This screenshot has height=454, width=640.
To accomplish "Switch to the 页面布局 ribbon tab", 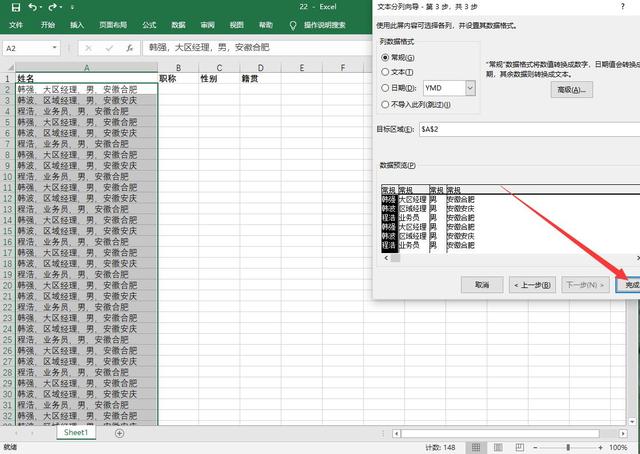I will (113, 25).
